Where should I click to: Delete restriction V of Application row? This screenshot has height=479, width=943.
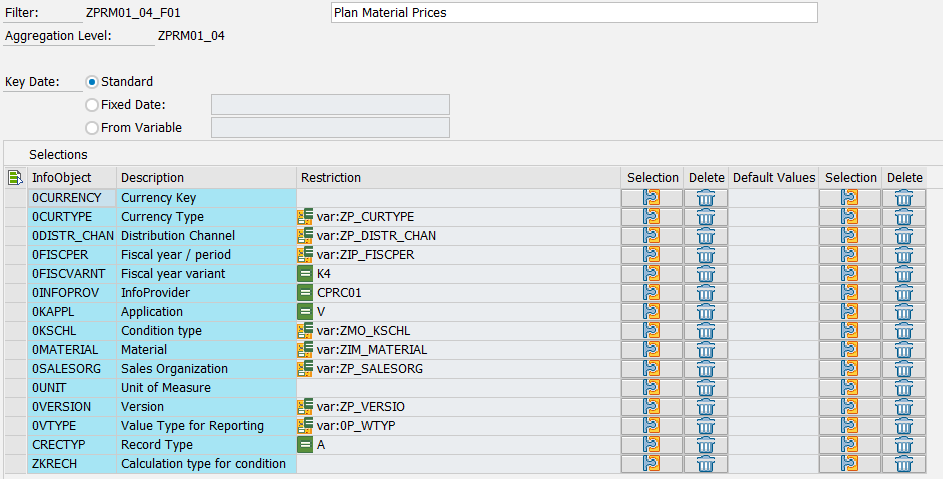(706, 312)
